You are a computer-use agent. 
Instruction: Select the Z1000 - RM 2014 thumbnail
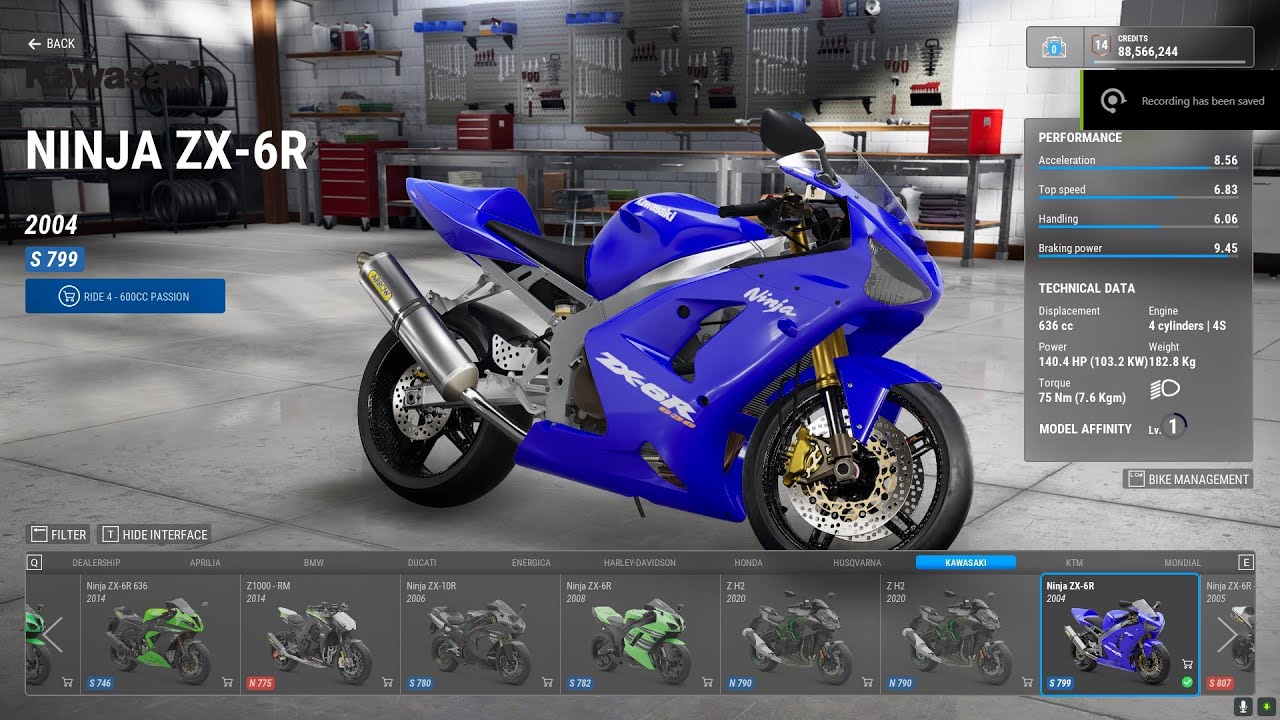(x=320, y=634)
